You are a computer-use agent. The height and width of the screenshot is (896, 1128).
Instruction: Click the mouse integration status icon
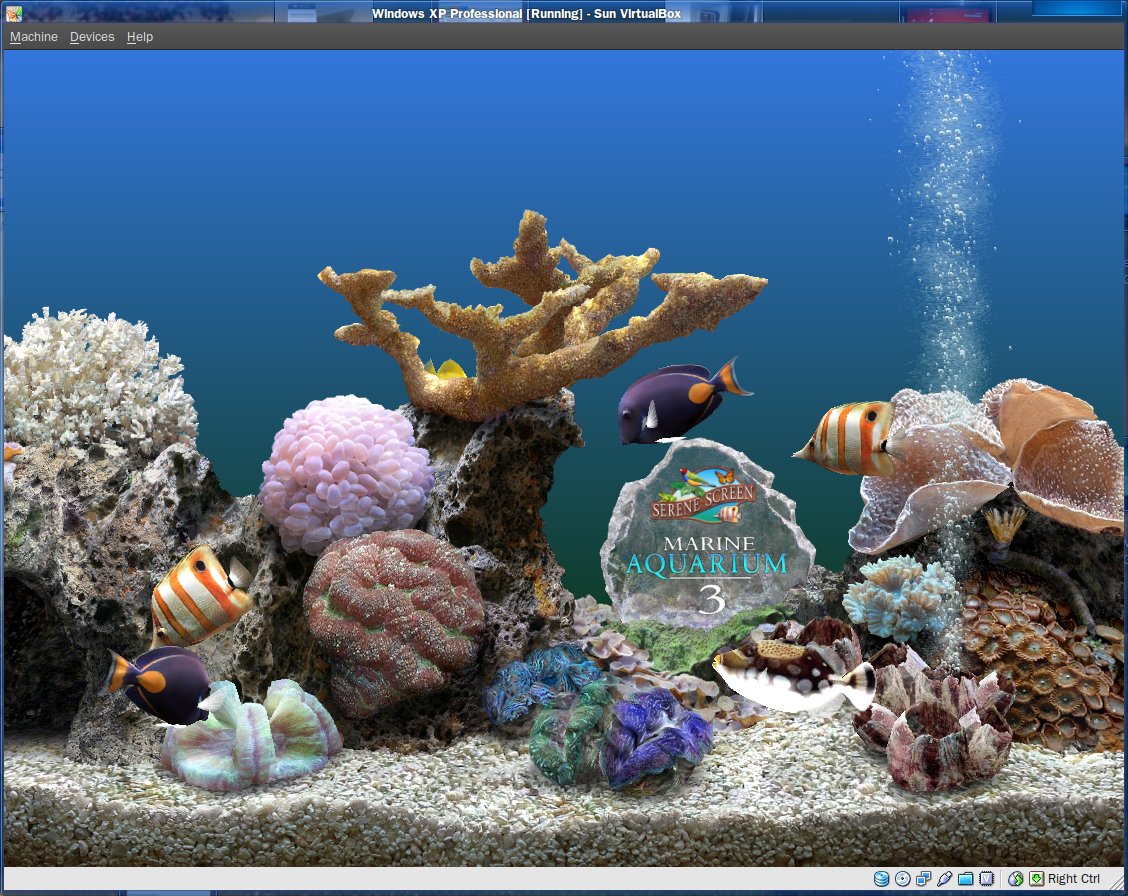pyautogui.click(x=1016, y=878)
